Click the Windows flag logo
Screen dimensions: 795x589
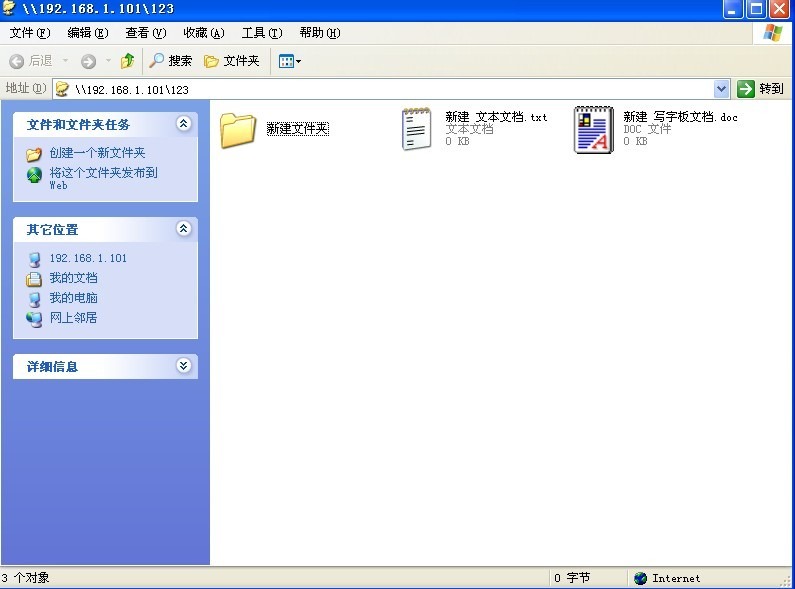click(773, 33)
